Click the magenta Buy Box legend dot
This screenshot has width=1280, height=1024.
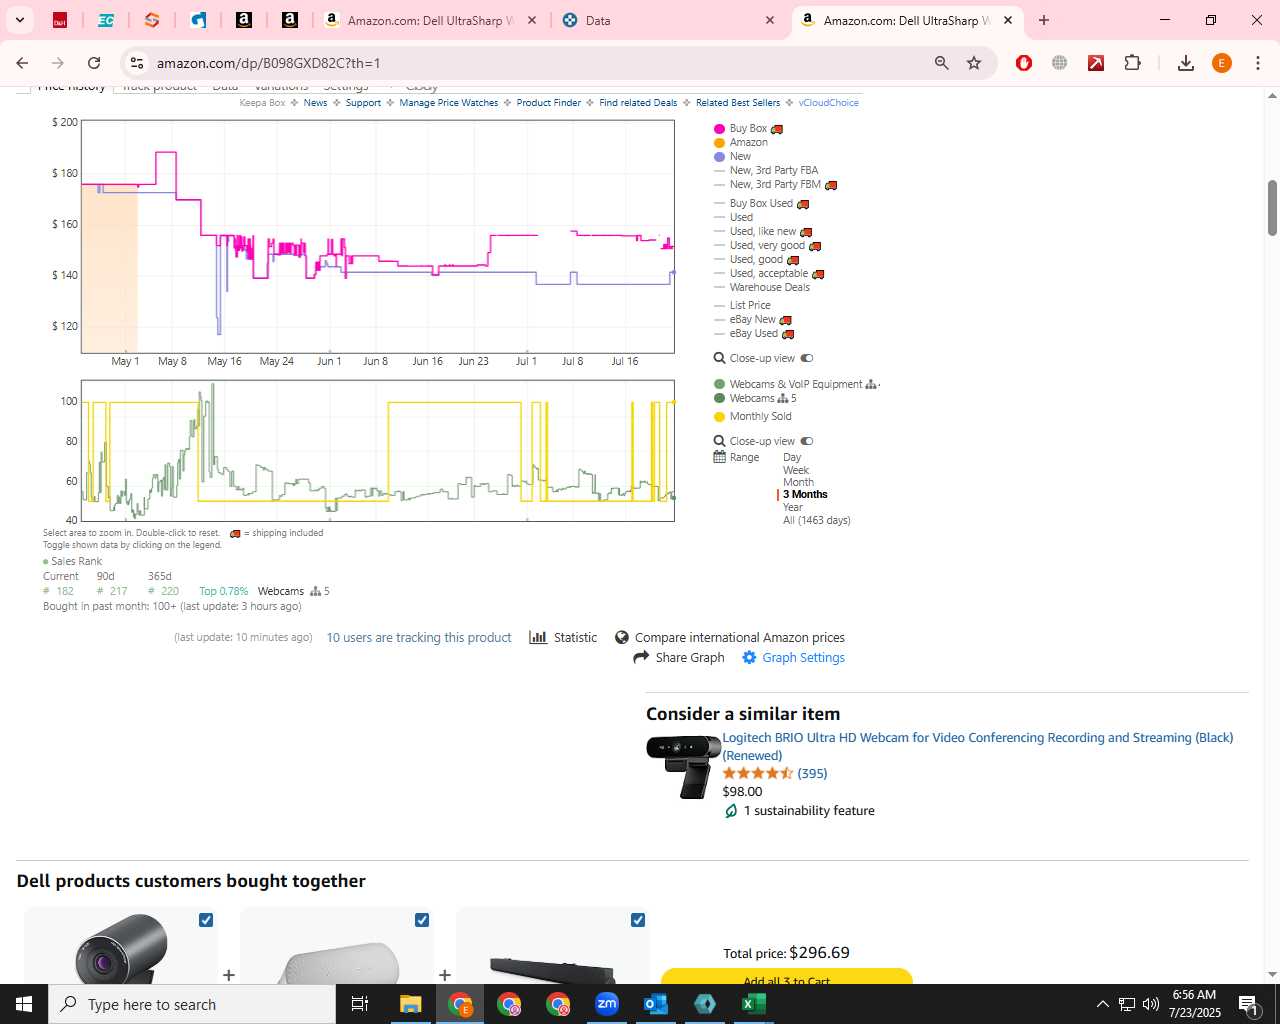pos(719,128)
